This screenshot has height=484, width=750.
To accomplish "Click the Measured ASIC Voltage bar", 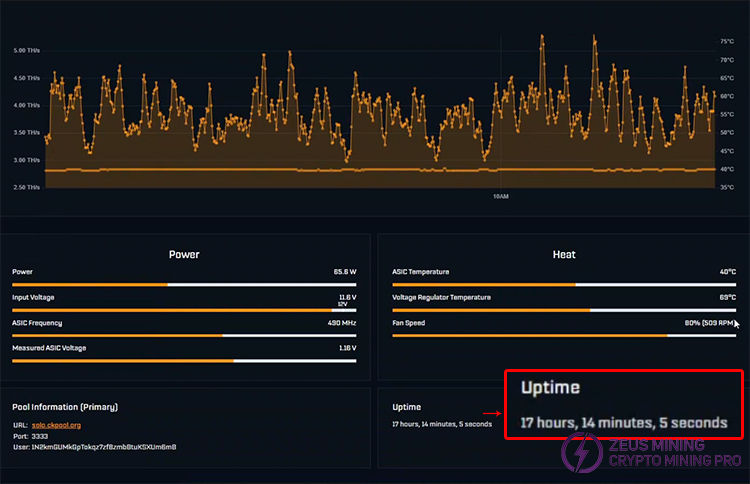I will click(x=184, y=360).
